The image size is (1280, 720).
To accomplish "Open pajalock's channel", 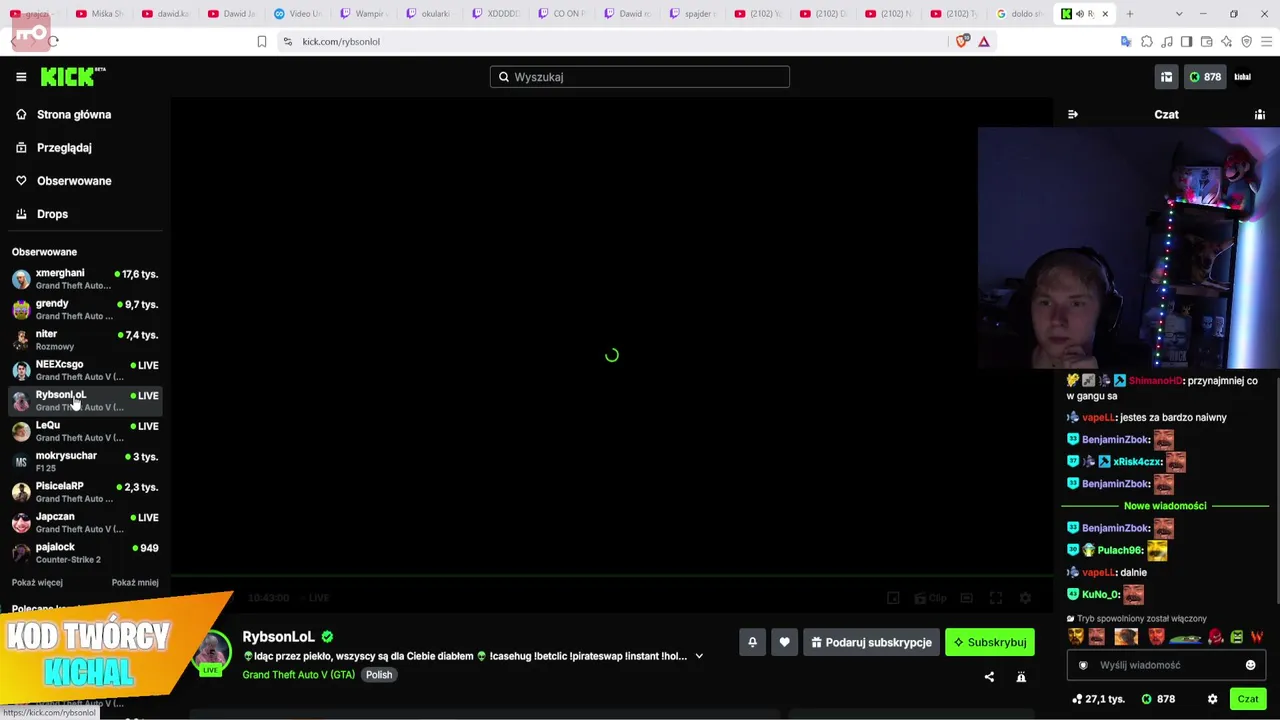I will point(85,553).
